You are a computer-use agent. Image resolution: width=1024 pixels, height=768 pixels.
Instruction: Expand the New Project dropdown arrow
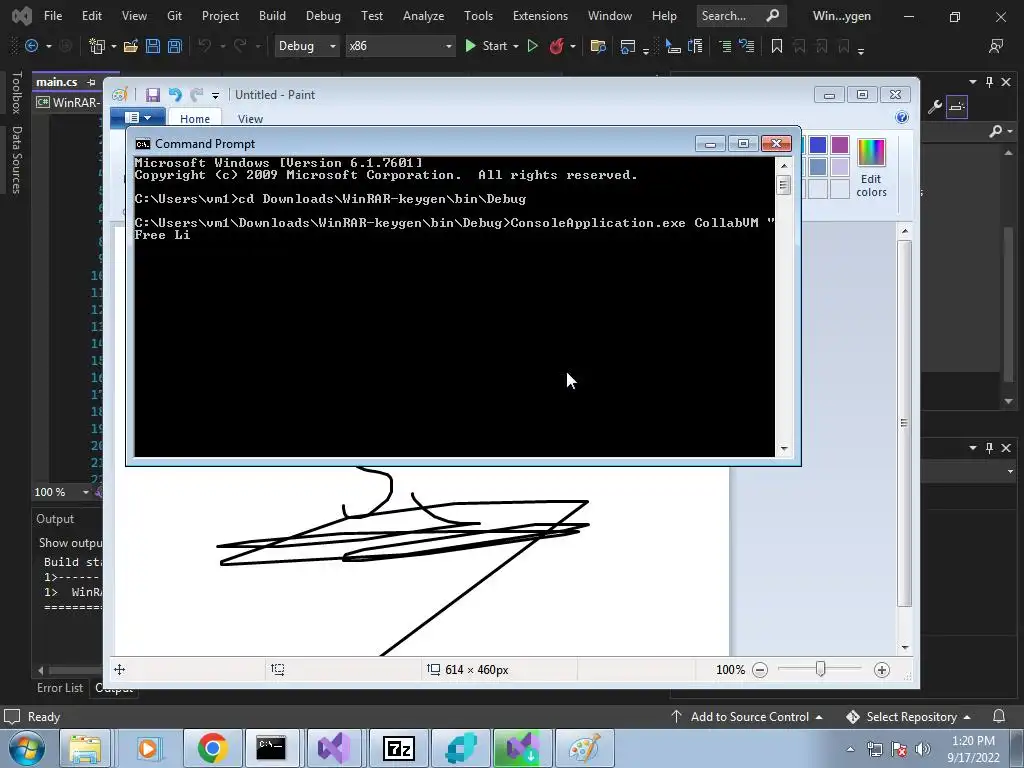(x=114, y=46)
